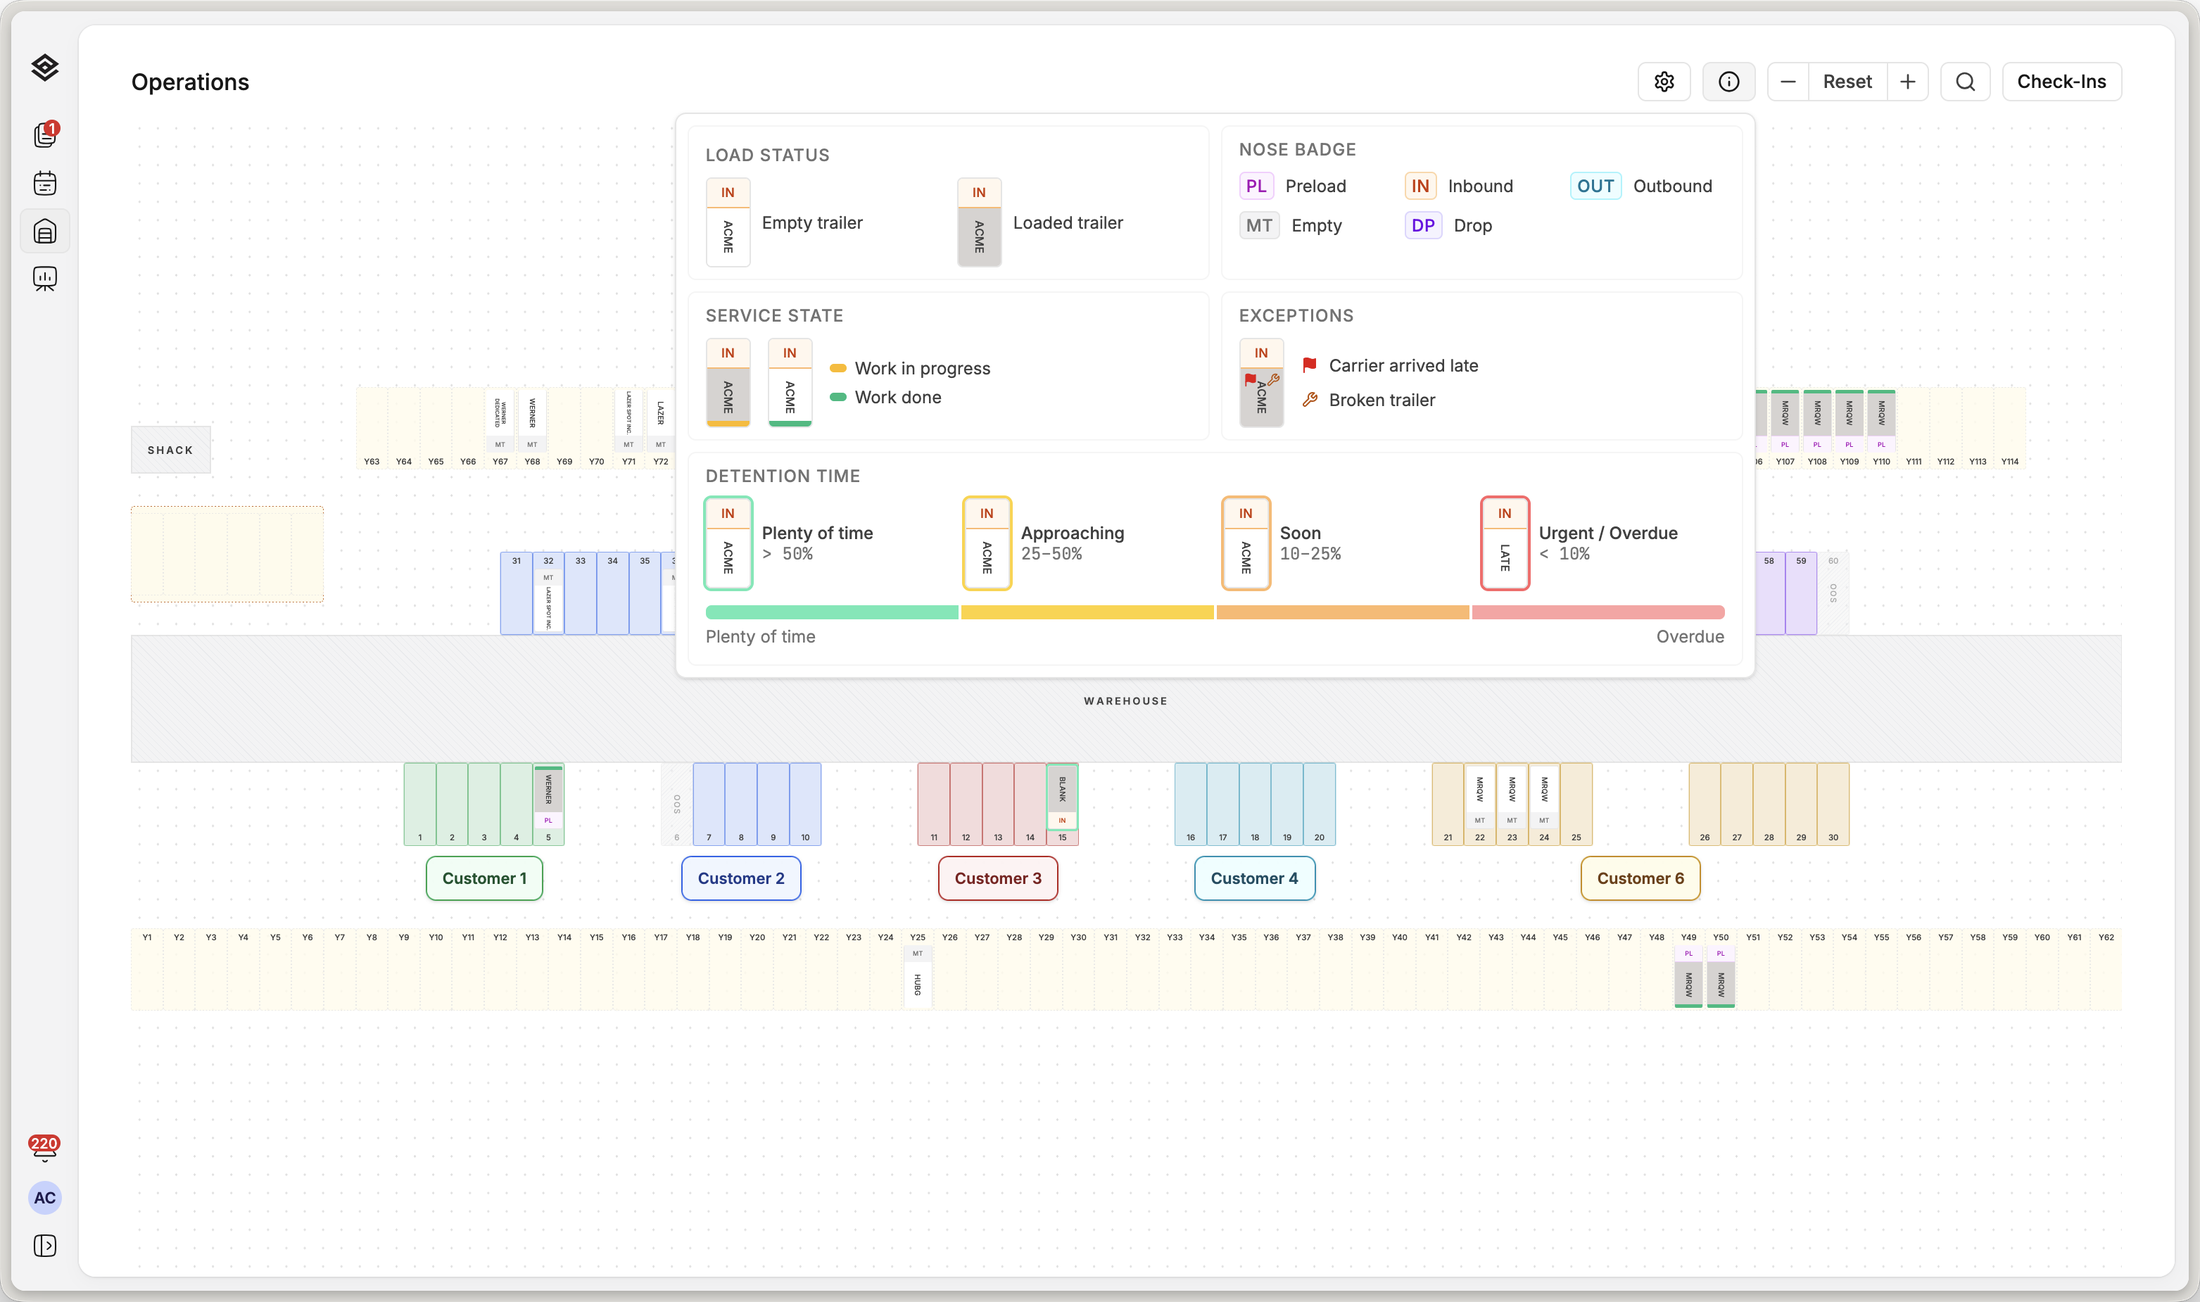Zoom out with minus button
This screenshot has width=2200, height=1302.
point(1788,82)
